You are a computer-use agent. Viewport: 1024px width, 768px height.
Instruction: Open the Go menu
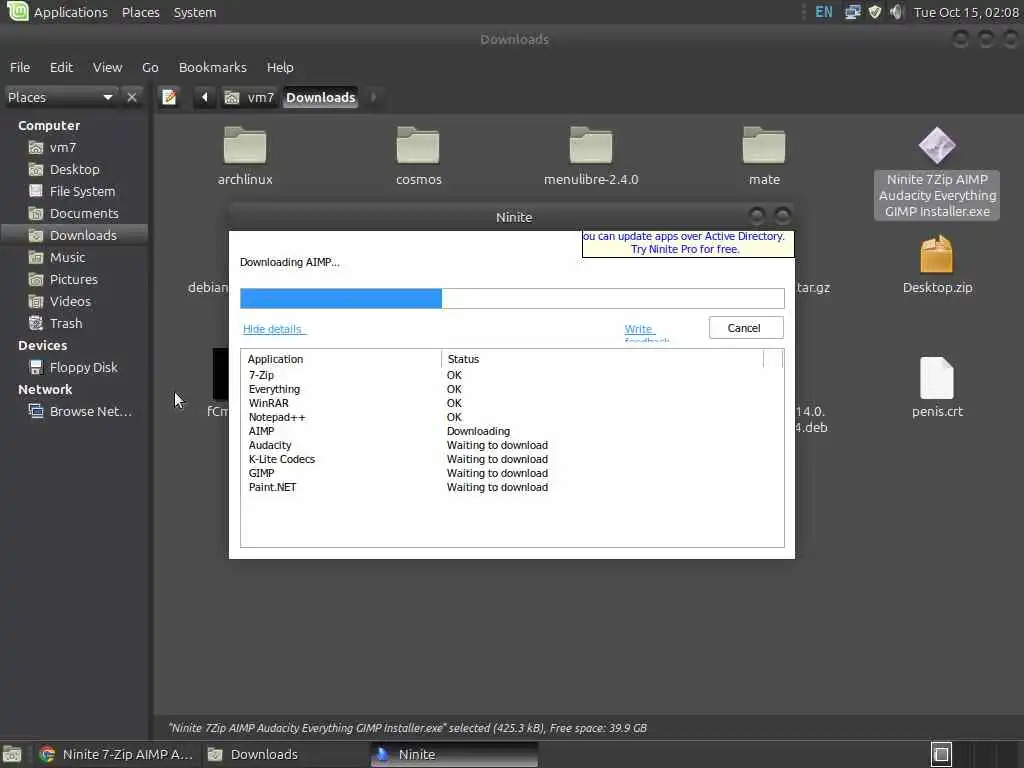tap(150, 67)
